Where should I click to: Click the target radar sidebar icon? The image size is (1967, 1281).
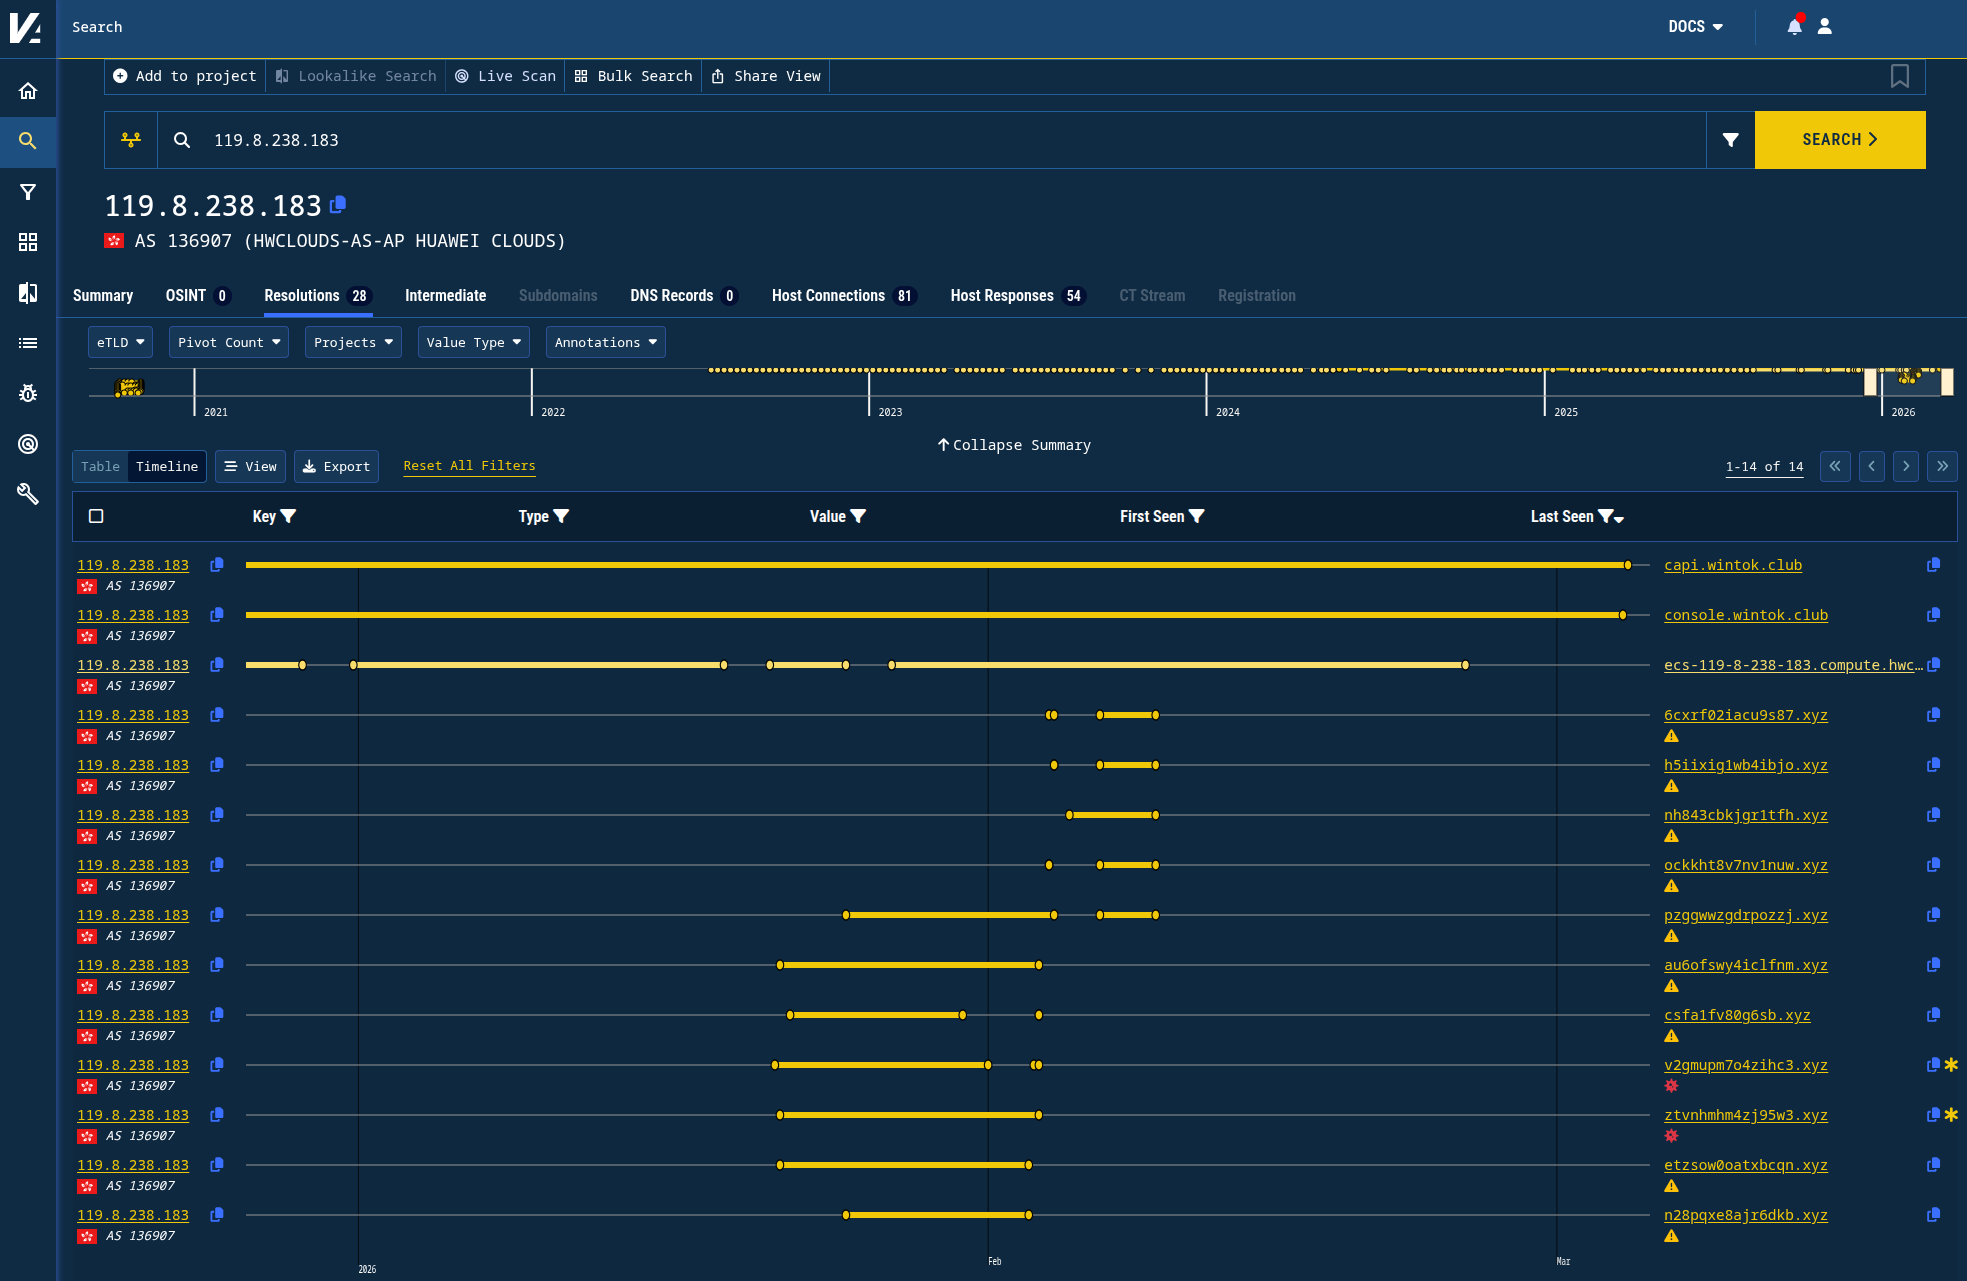pos(28,444)
